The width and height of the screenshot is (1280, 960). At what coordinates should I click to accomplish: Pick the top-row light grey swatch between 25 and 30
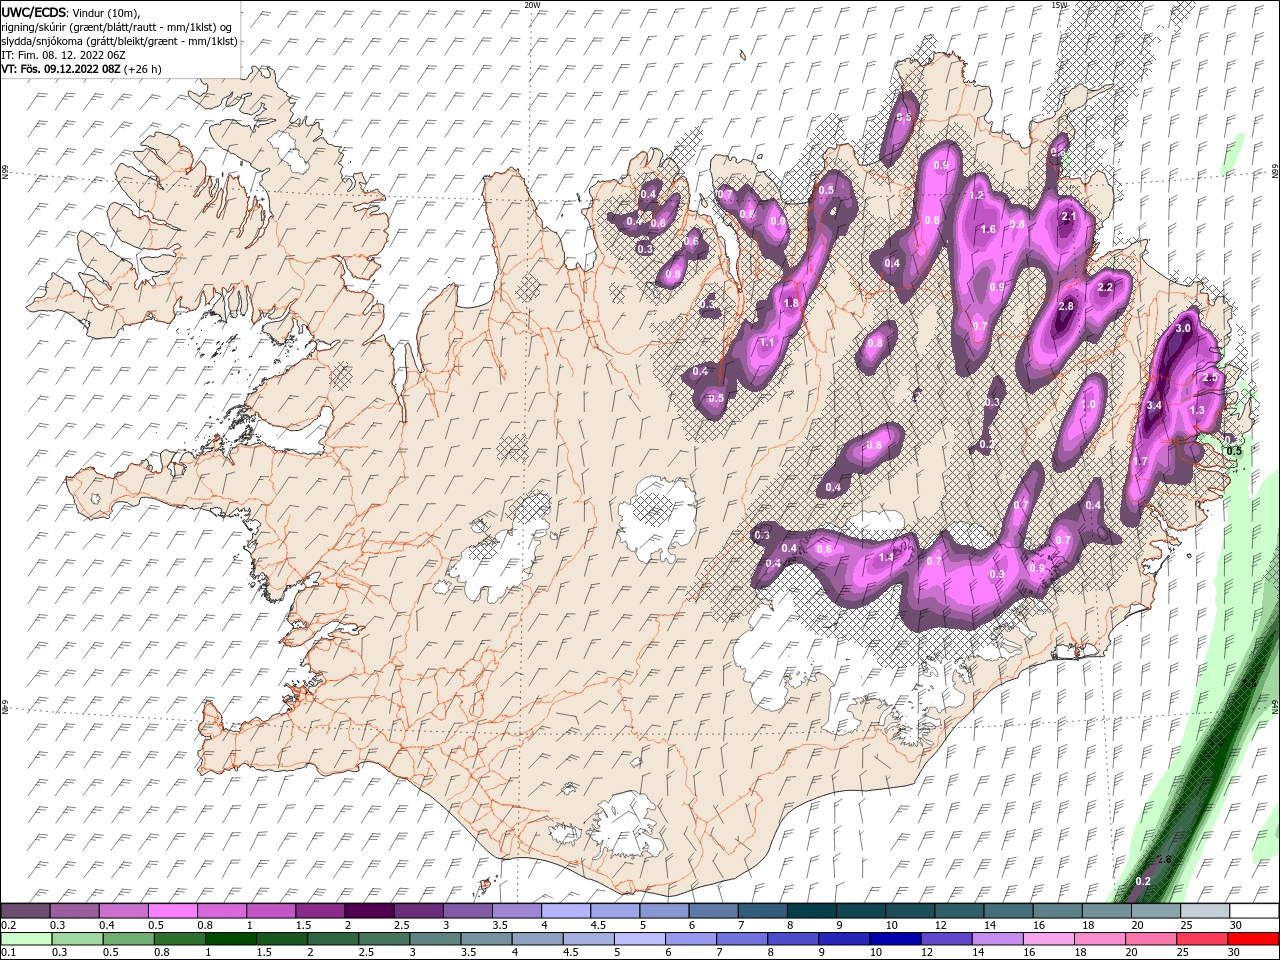tap(1204, 911)
